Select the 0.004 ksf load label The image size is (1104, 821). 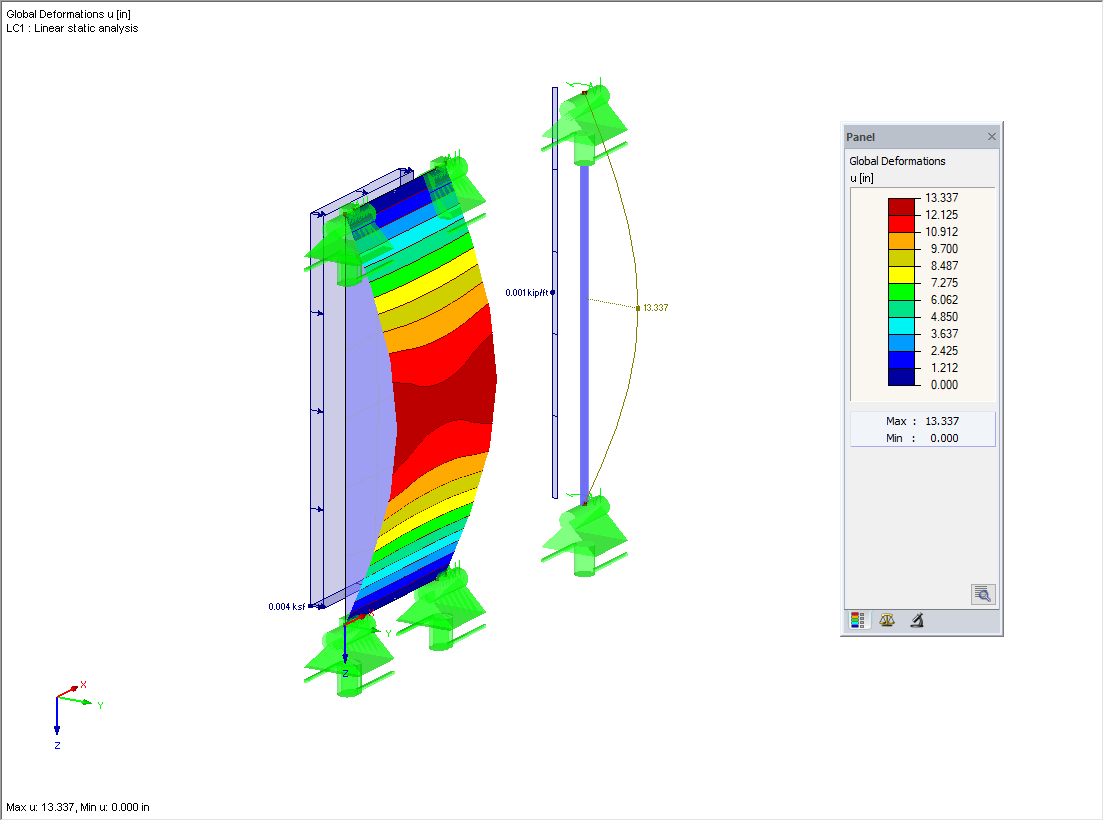(286, 605)
